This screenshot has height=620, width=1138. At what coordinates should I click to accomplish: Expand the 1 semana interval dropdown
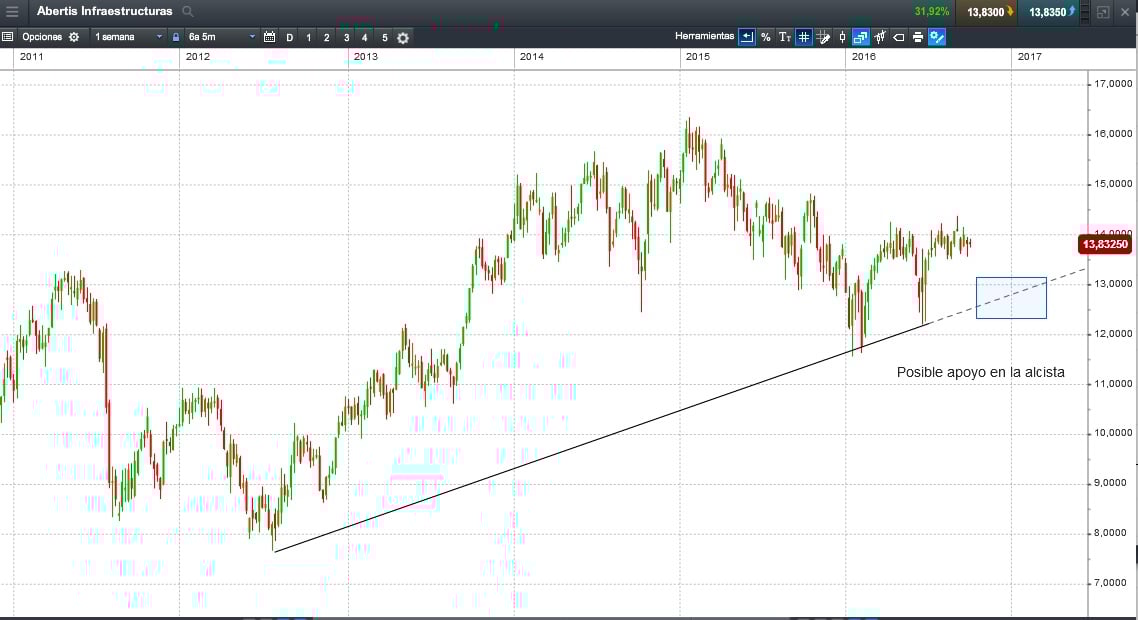pyautogui.click(x=128, y=37)
